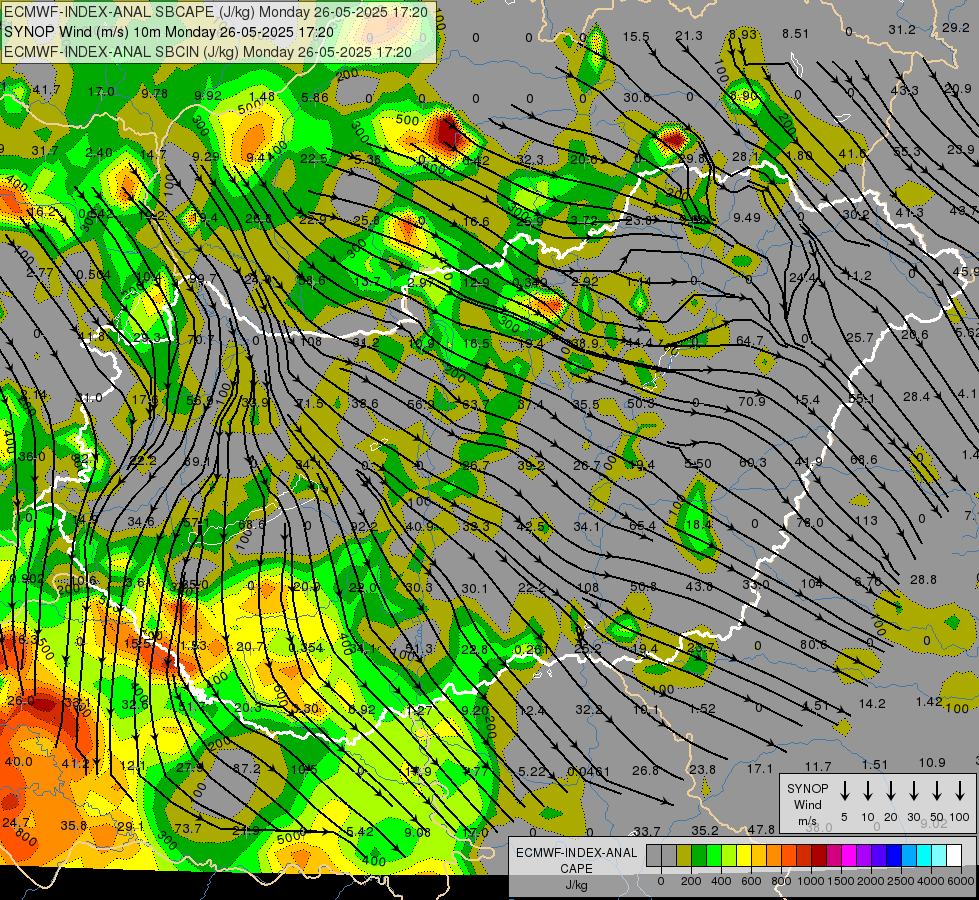979x900 pixels.
Task: Select the 0.0461 value on the map
Action: click(588, 772)
